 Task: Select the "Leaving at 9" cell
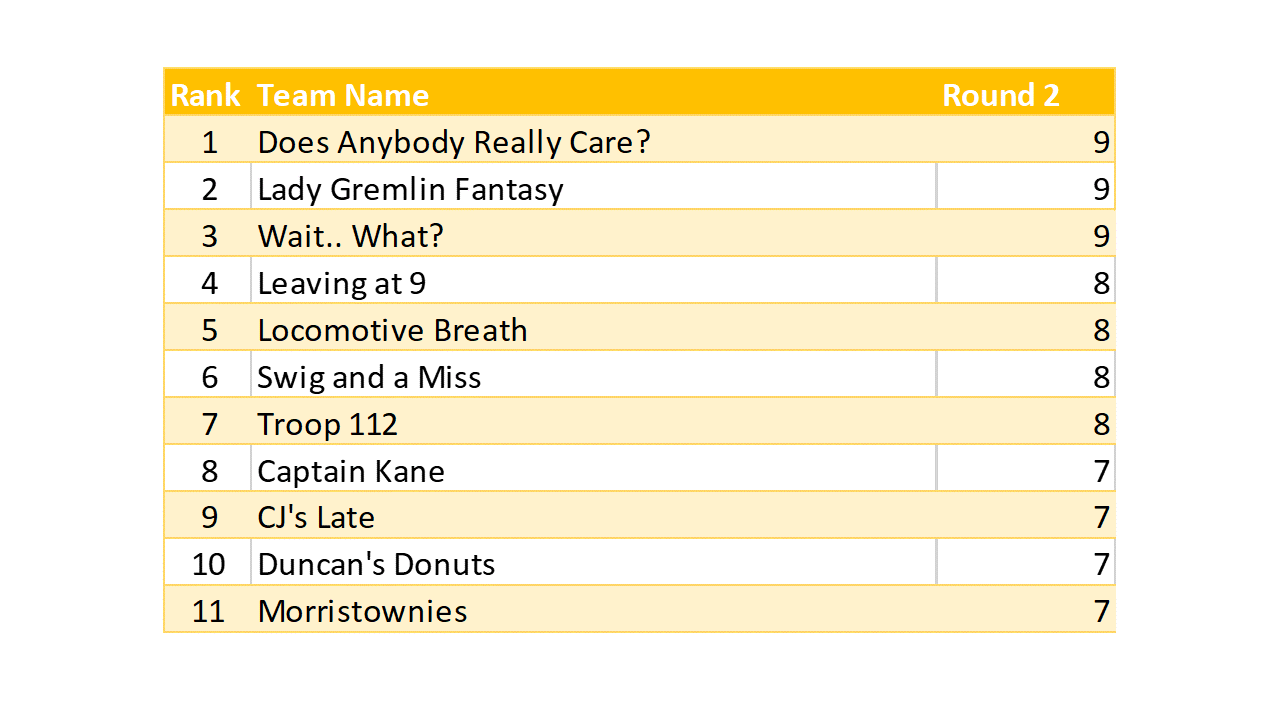(x=341, y=283)
